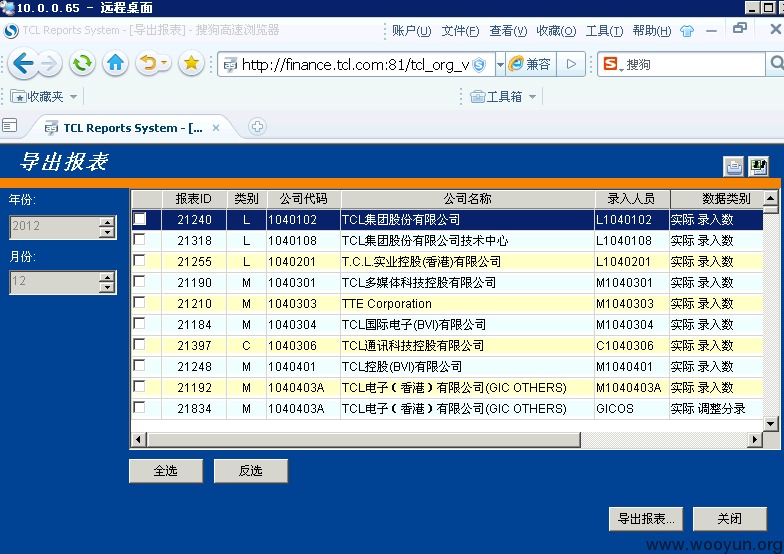Open the 账户(U) menu
The height and width of the screenshot is (554, 784).
click(x=412, y=31)
